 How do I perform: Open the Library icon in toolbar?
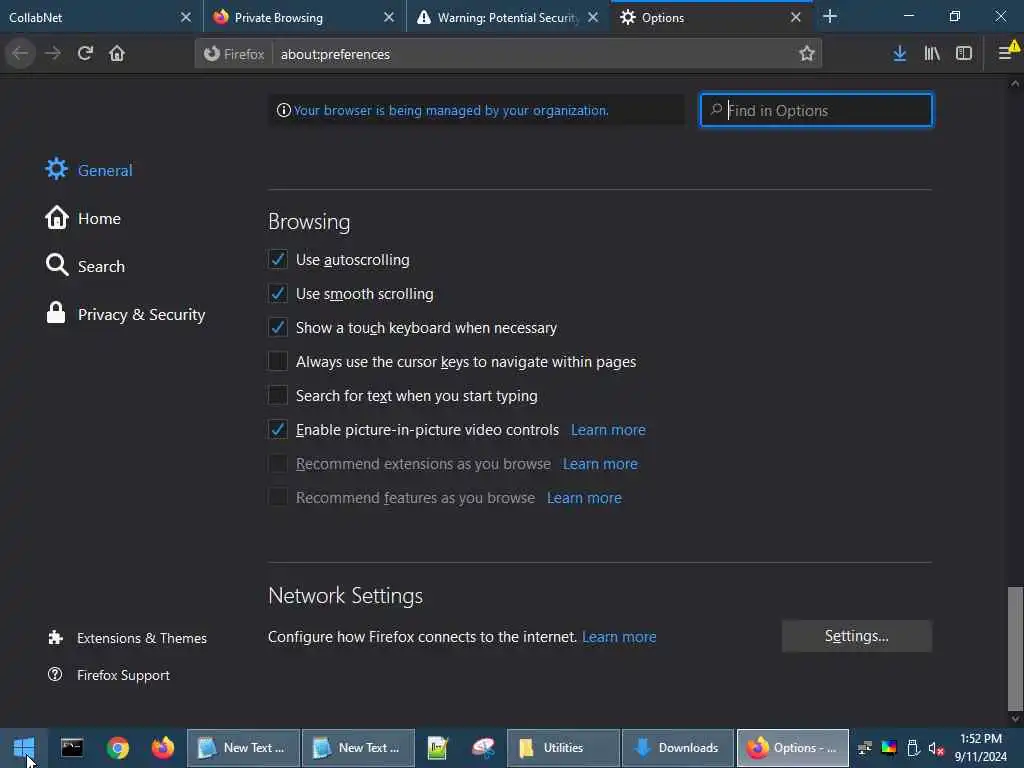coord(932,54)
